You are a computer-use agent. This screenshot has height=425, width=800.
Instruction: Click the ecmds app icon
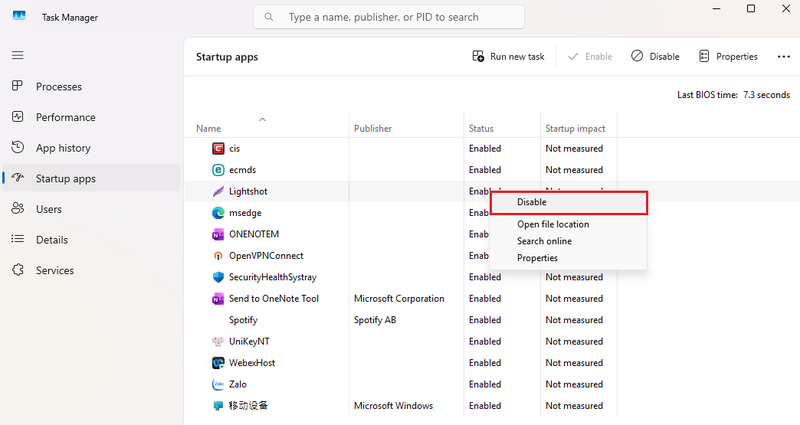tap(218, 170)
